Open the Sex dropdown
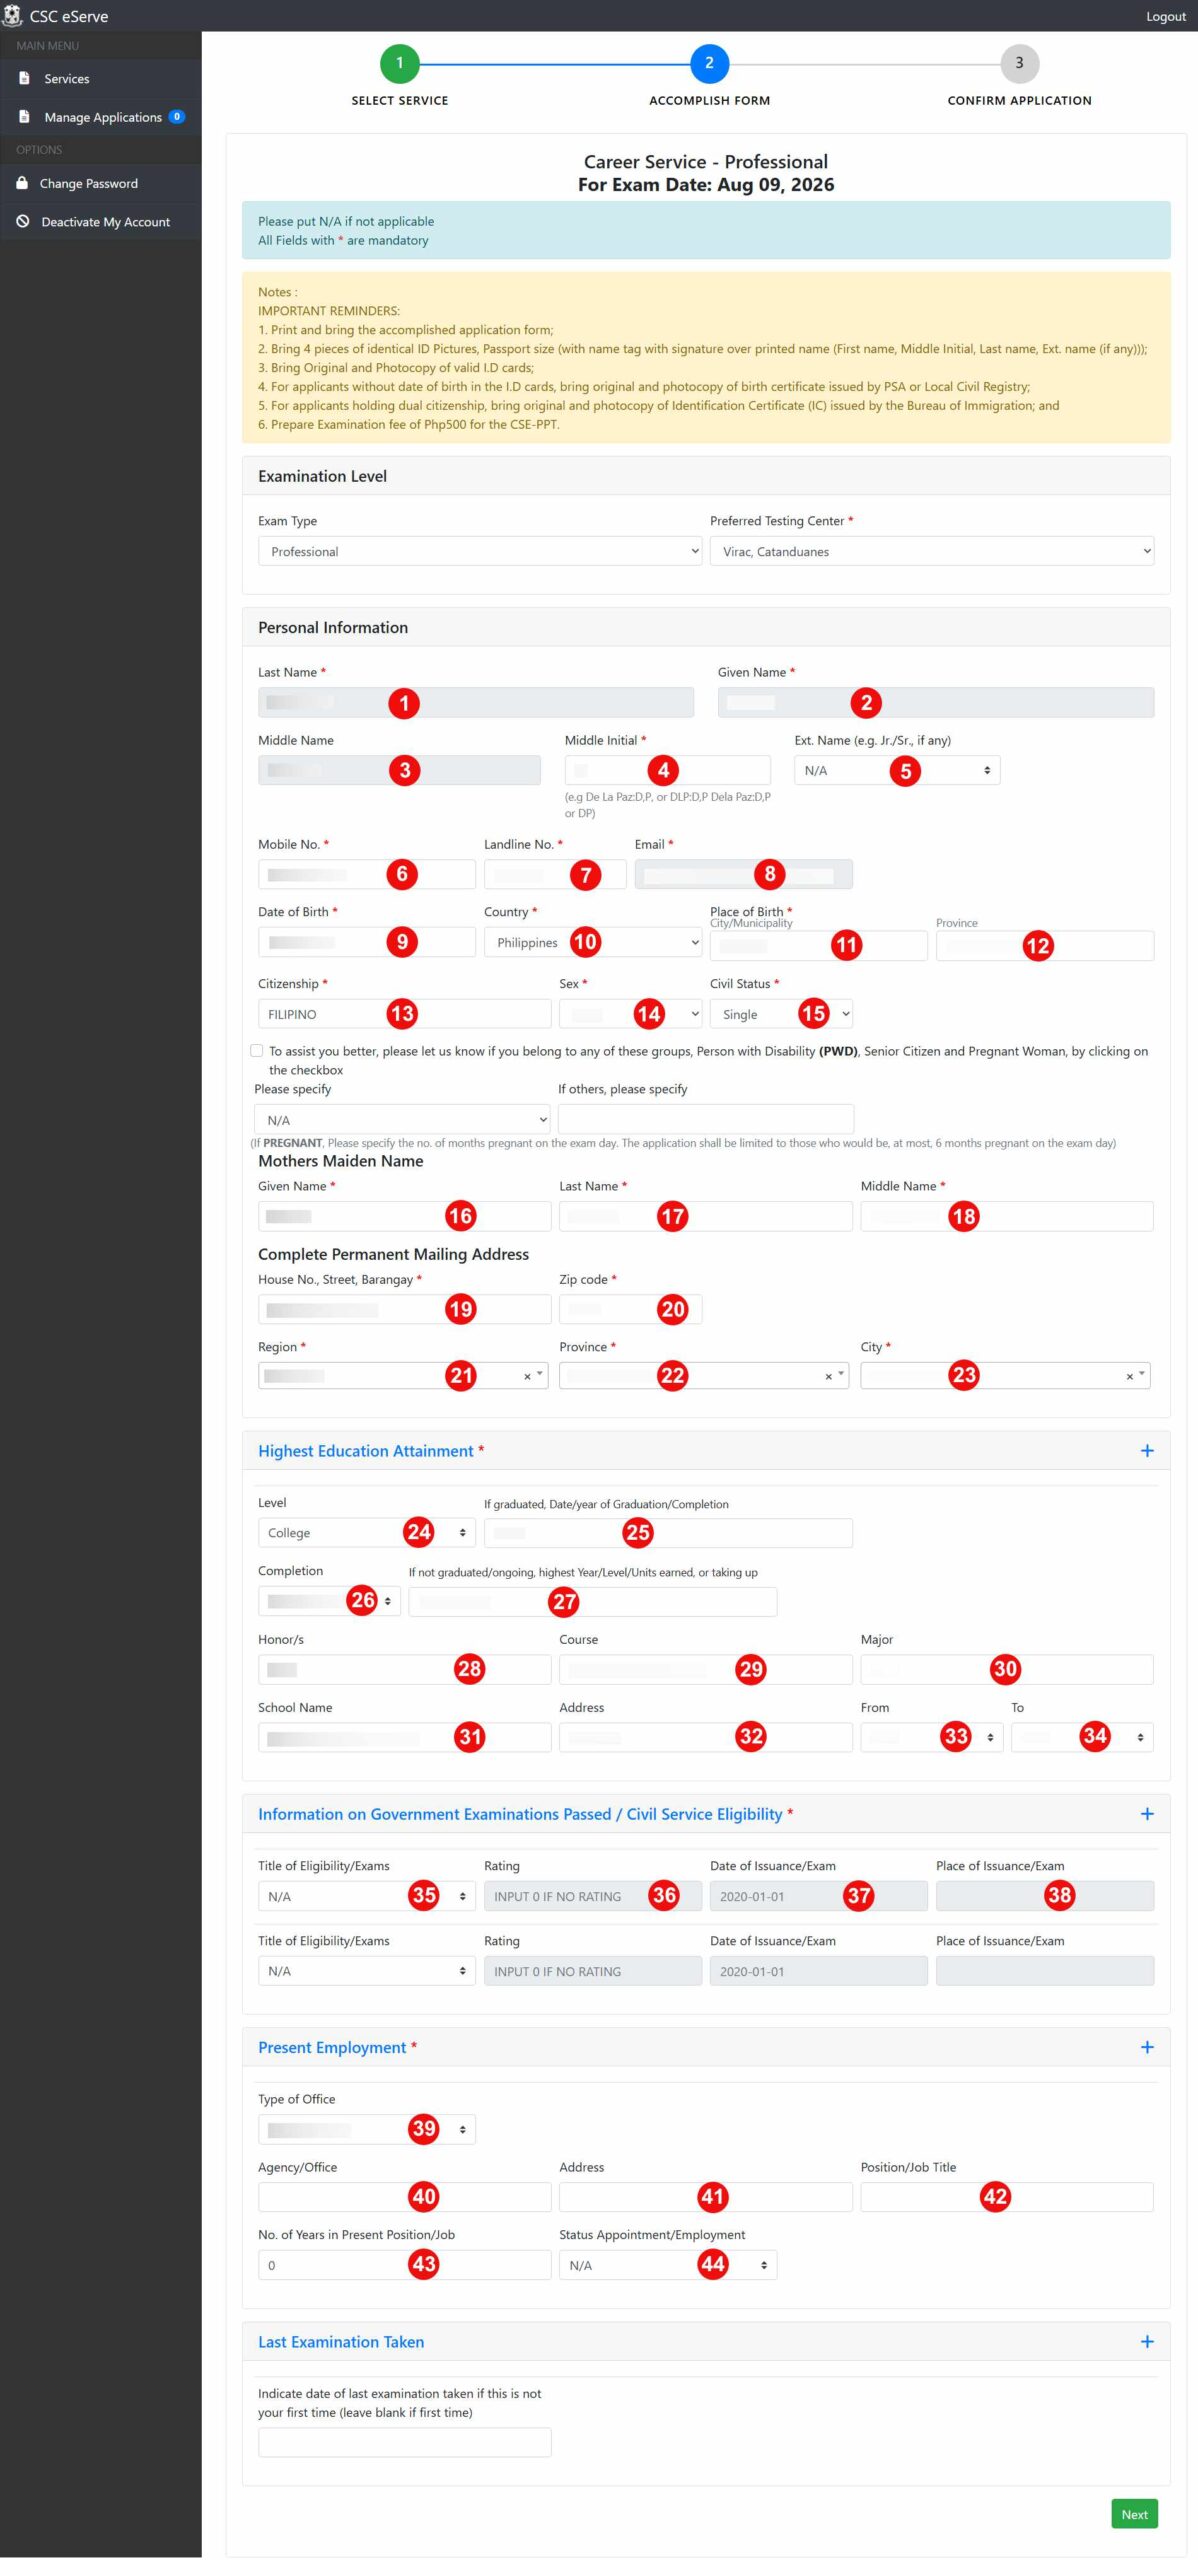The image size is (1198, 2560). pos(630,1014)
